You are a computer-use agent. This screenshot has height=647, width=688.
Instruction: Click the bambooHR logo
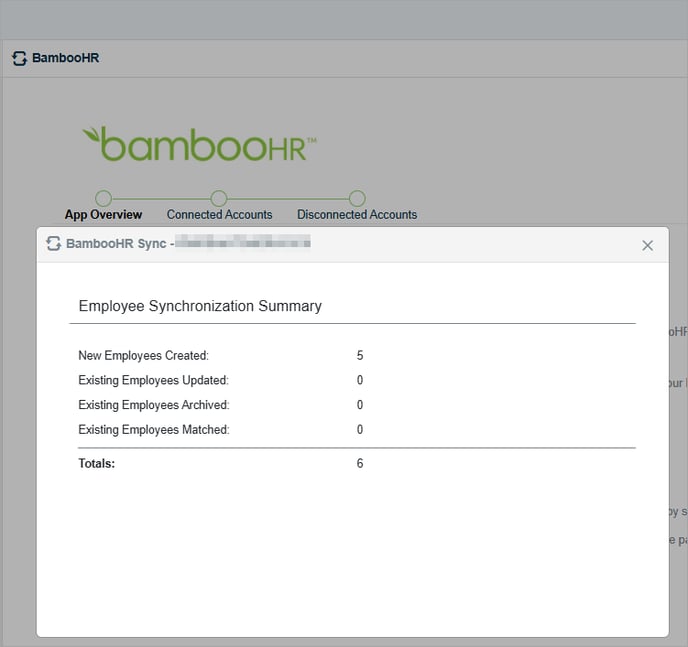coord(200,144)
